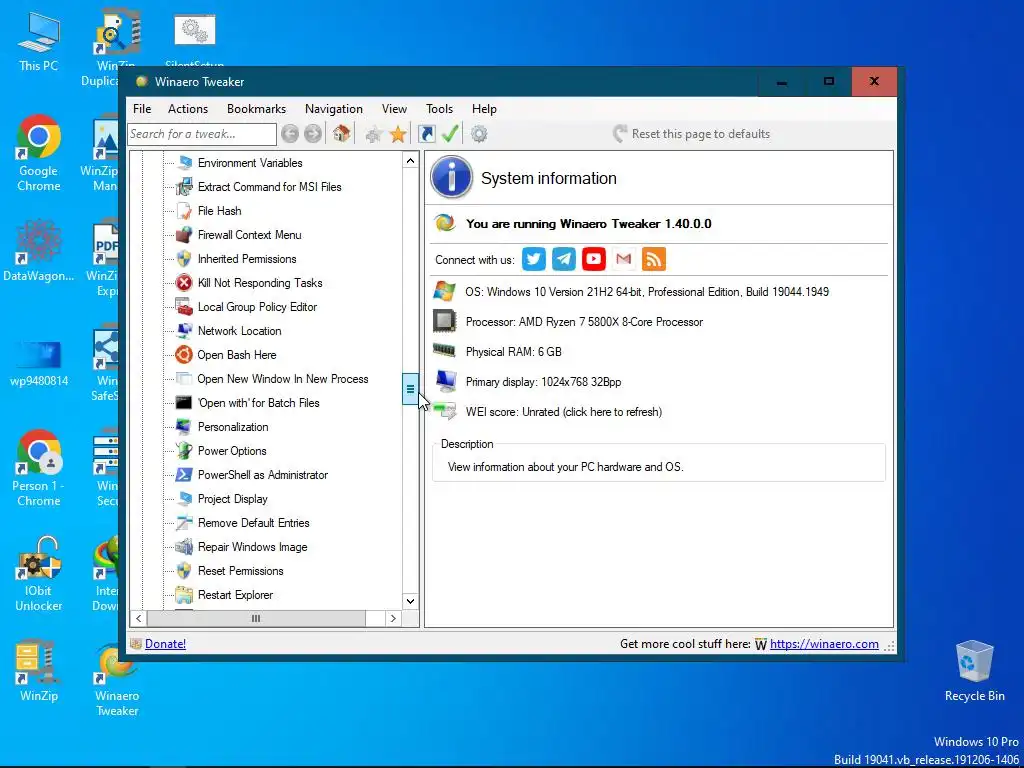Select Personalization in the tree
This screenshot has width=1024, height=768.
point(233,427)
